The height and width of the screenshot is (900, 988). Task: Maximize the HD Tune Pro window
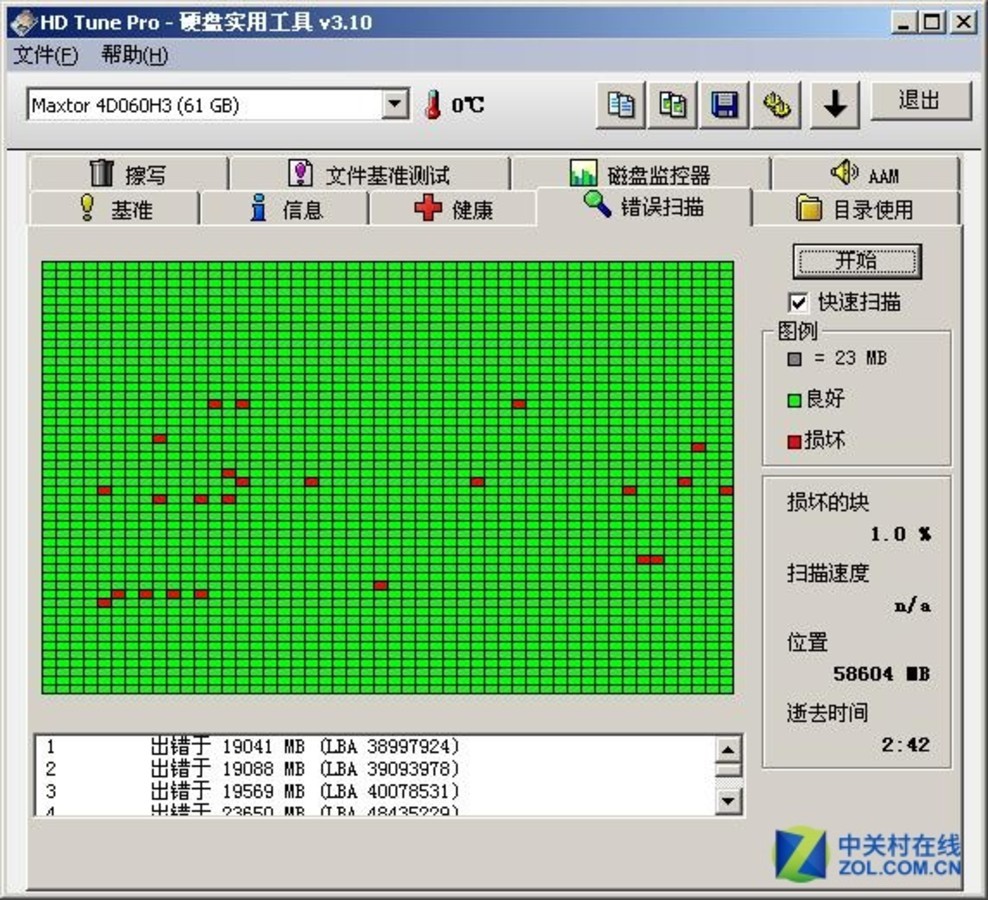pyautogui.click(x=933, y=23)
